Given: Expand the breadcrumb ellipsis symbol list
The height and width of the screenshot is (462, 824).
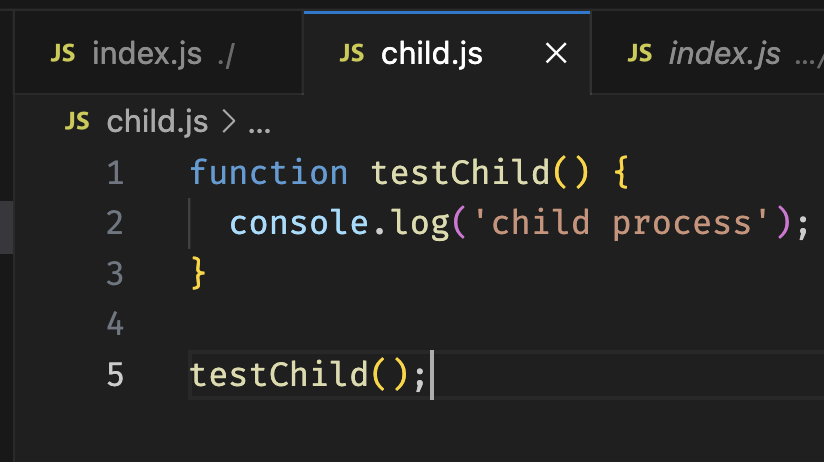Looking at the screenshot, I should [259, 124].
